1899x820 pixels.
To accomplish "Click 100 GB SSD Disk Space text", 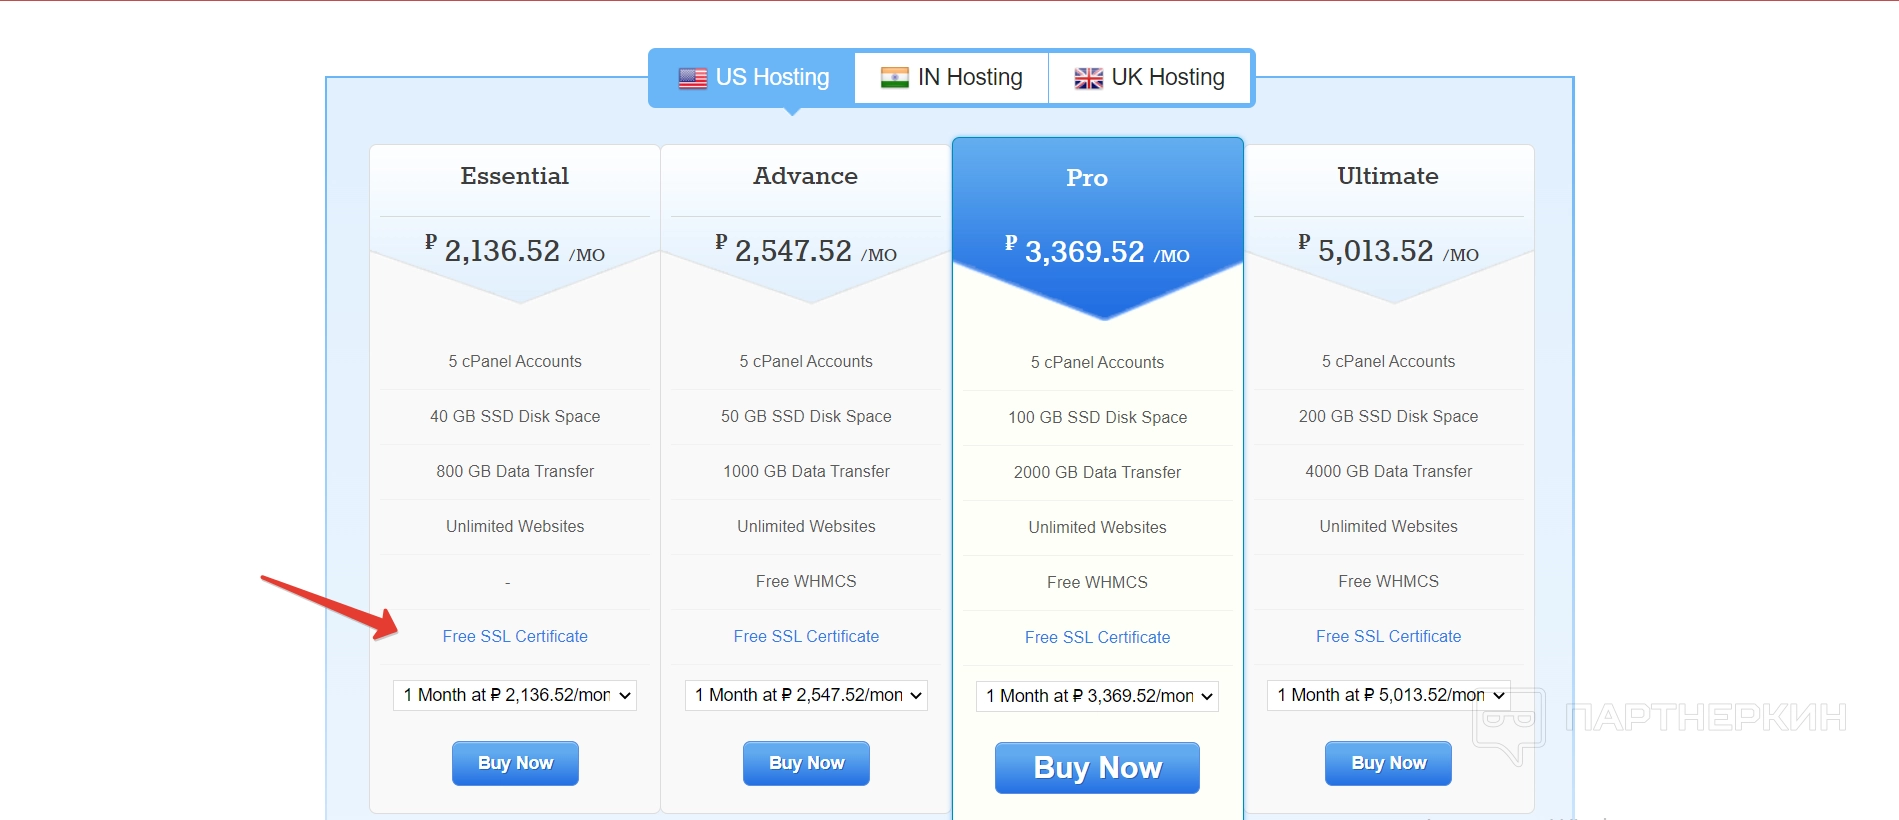I will 1097,417.
